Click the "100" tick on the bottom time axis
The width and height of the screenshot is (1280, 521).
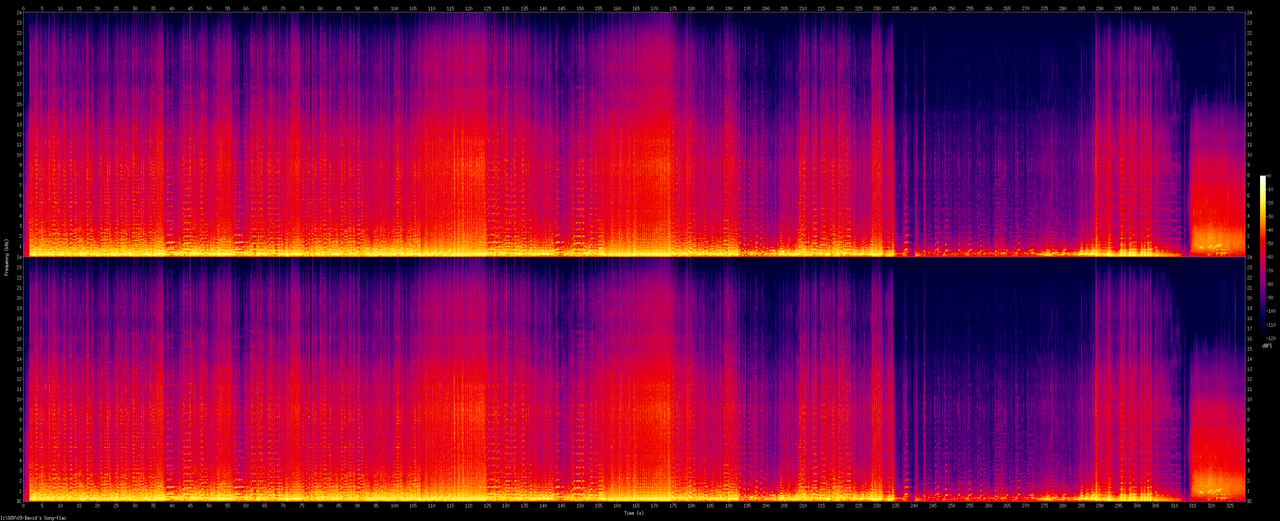pos(395,506)
